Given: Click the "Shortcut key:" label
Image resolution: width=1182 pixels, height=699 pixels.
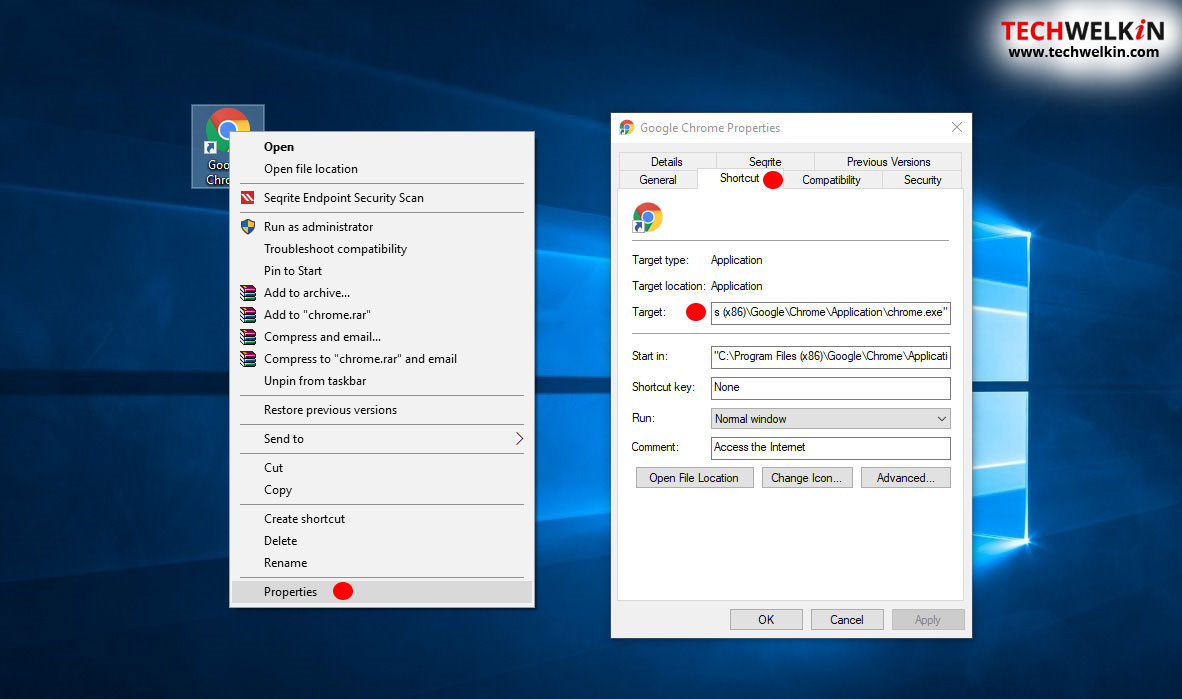Looking at the screenshot, I should click(663, 388).
